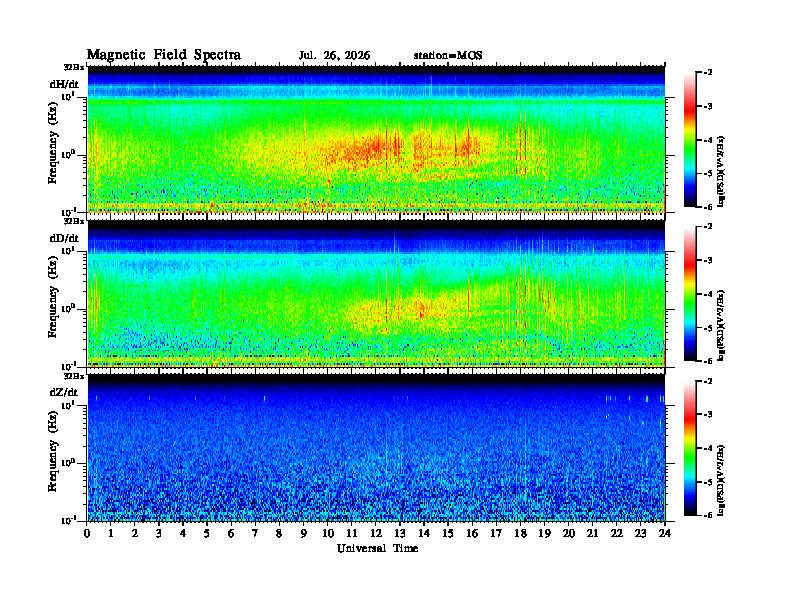Click the color scale bar beside dZ/dt panel

coord(690,448)
